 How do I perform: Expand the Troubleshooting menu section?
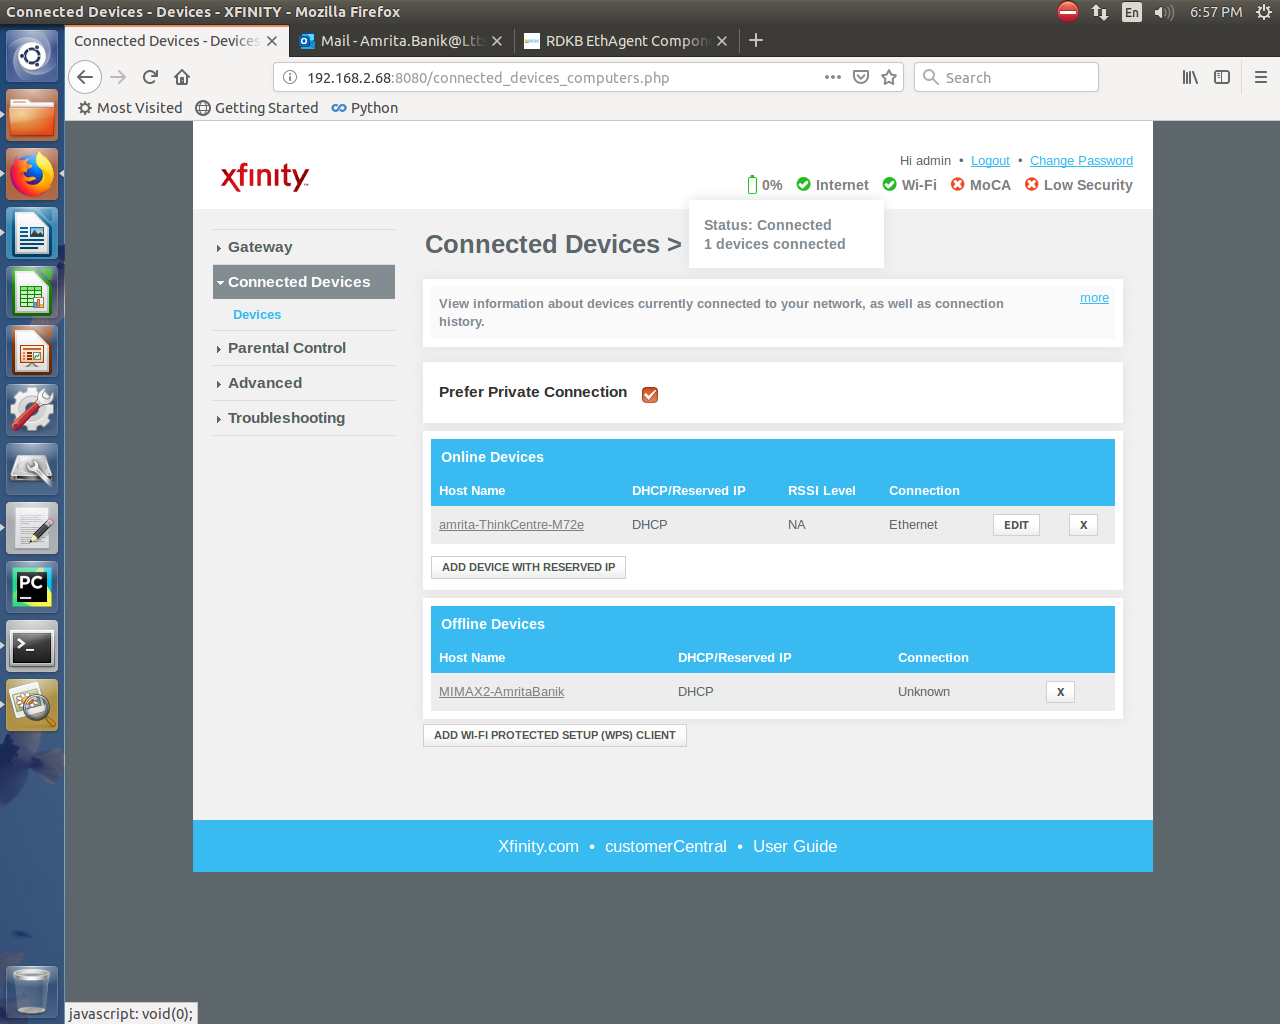pos(286,418)
